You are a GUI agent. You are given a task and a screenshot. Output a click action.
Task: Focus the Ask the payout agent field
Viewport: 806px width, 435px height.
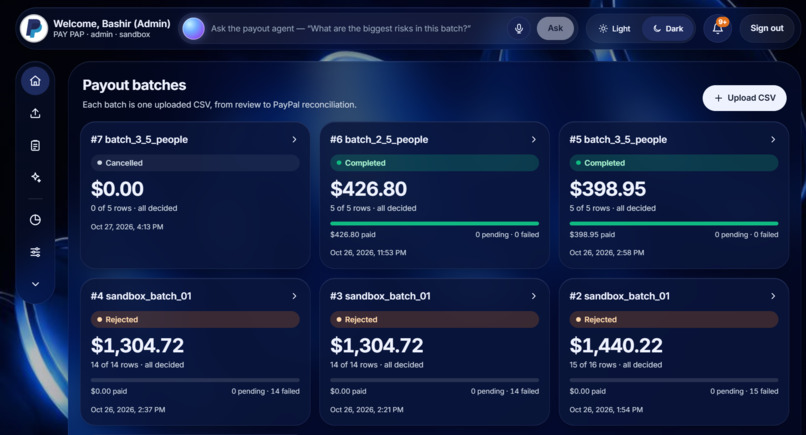click(x=355, y=29)
